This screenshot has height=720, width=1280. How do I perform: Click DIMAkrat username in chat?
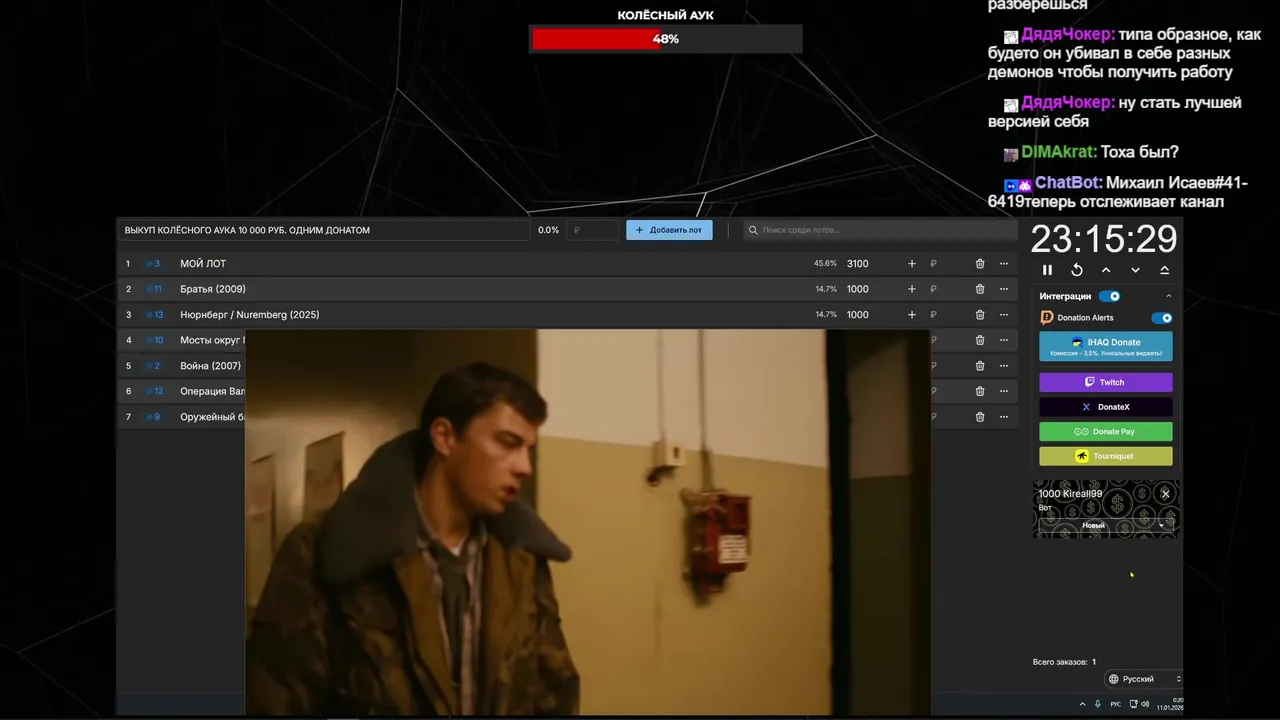click(1059, 152)
